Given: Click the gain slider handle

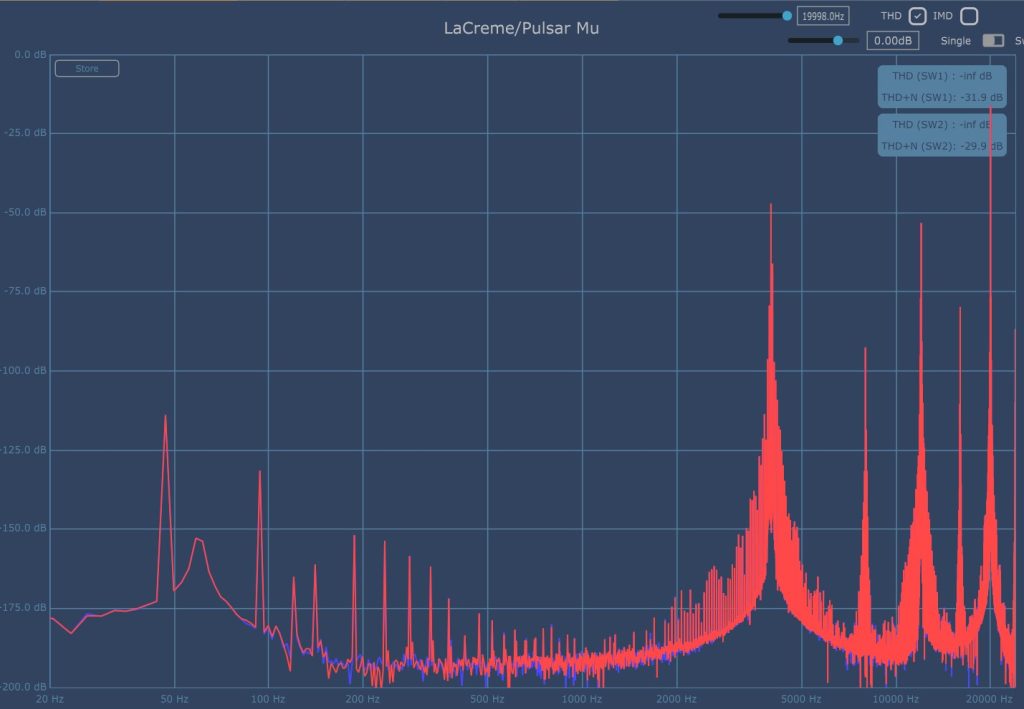Looking at the screenshot, I should point(838,41).
